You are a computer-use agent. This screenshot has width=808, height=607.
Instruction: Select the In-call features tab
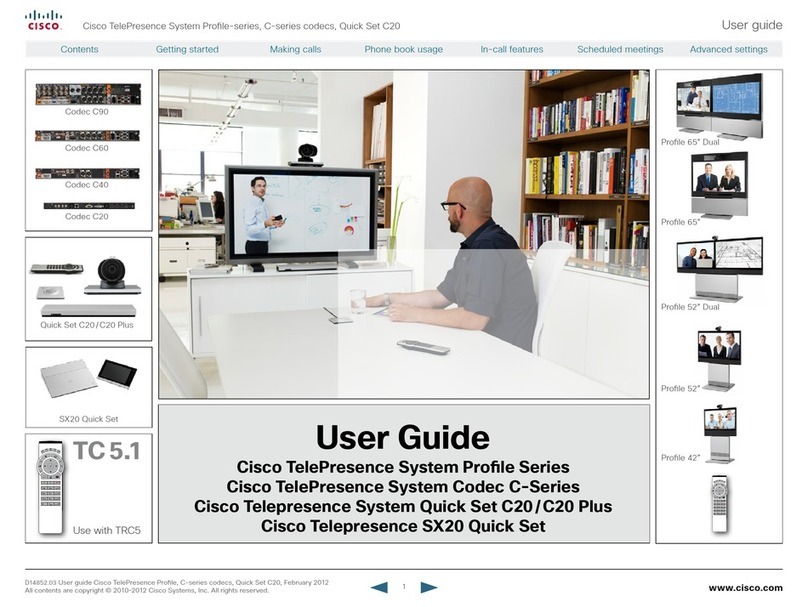512,49
